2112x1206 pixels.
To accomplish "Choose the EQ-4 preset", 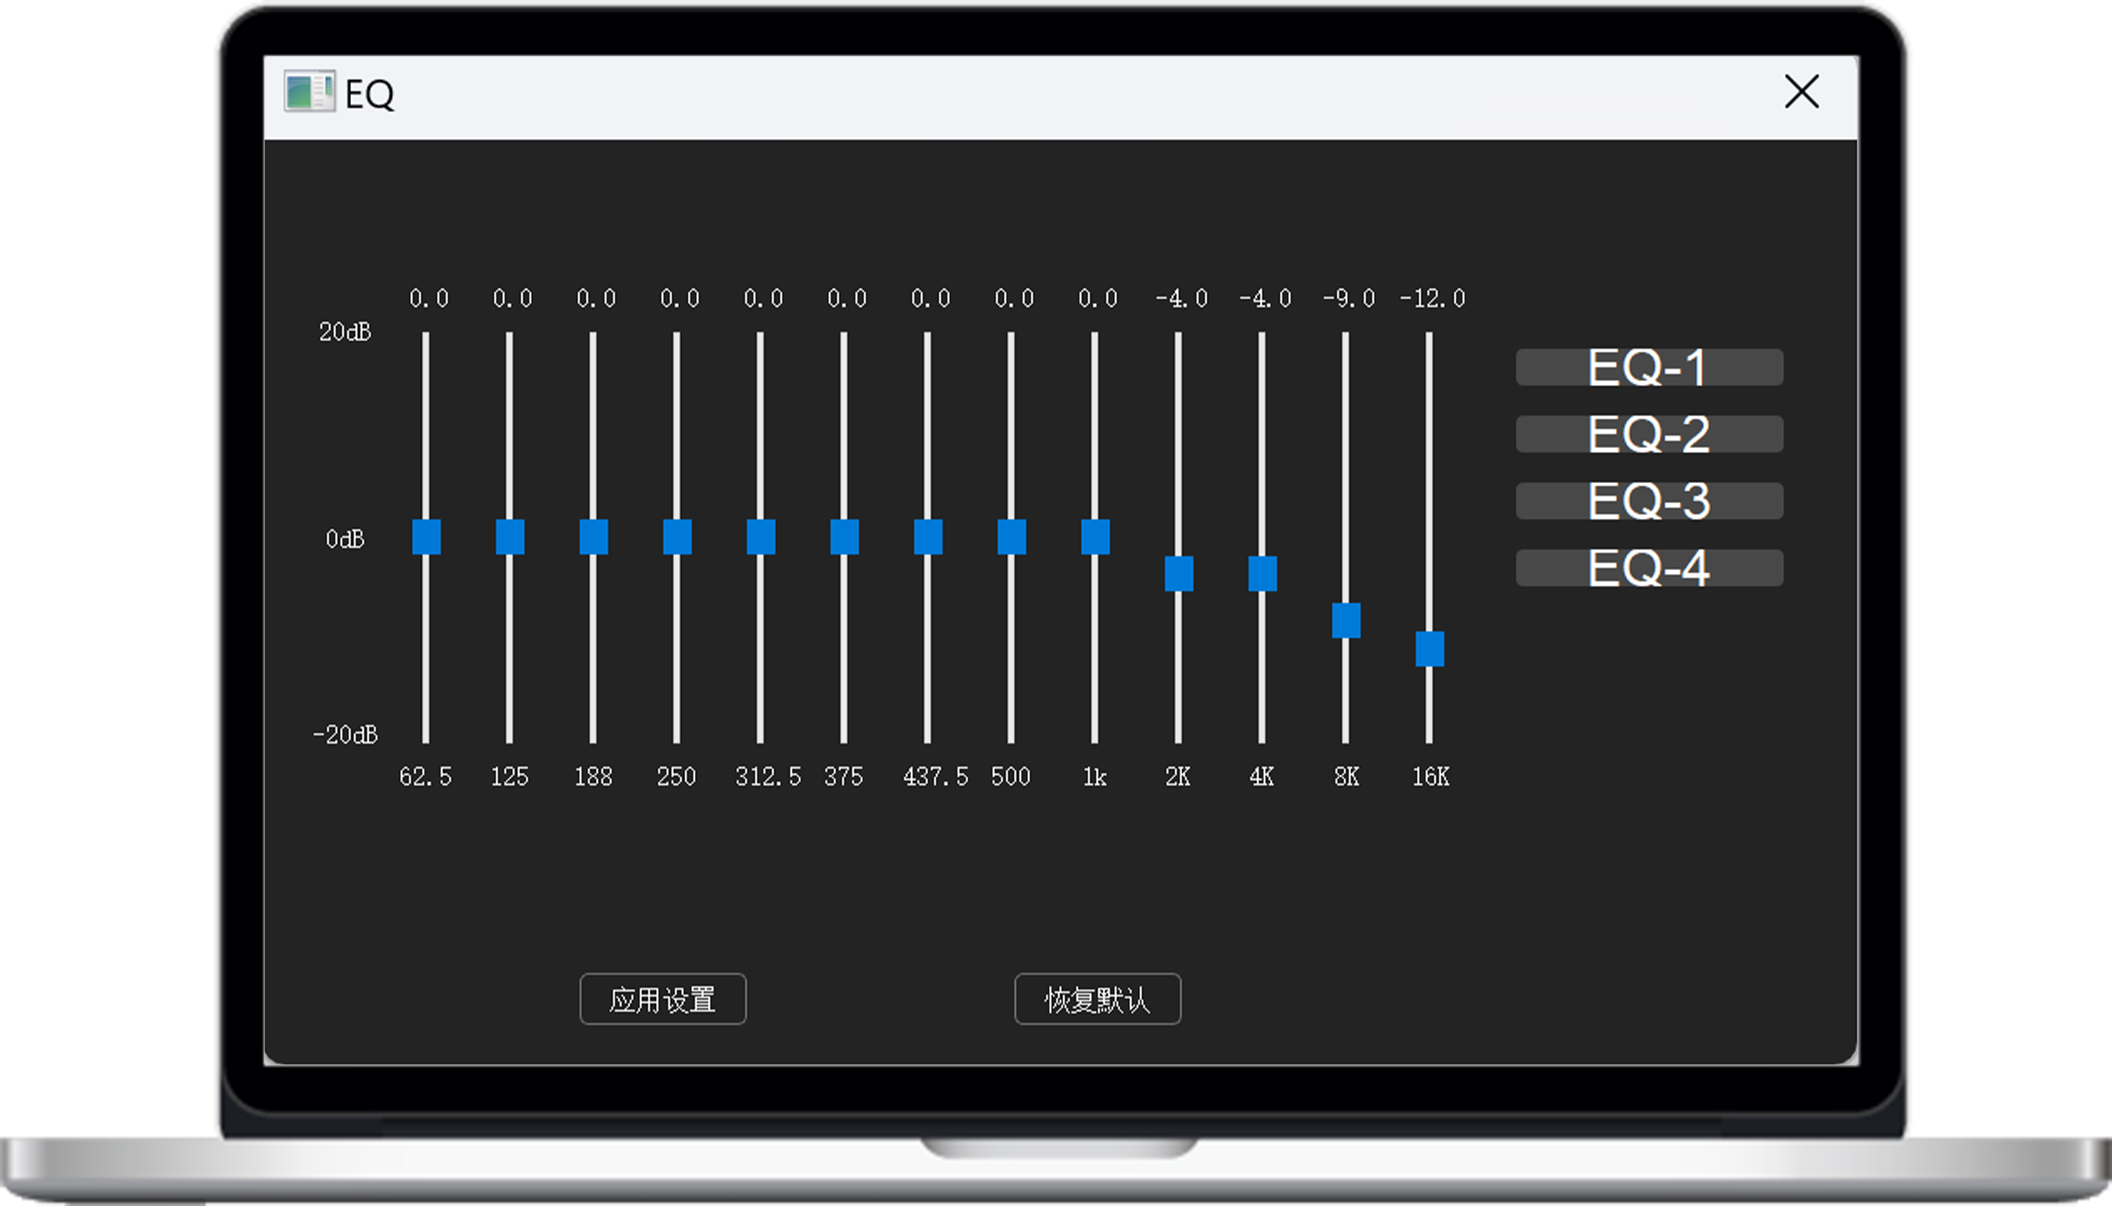I will tap(1649, 568).
